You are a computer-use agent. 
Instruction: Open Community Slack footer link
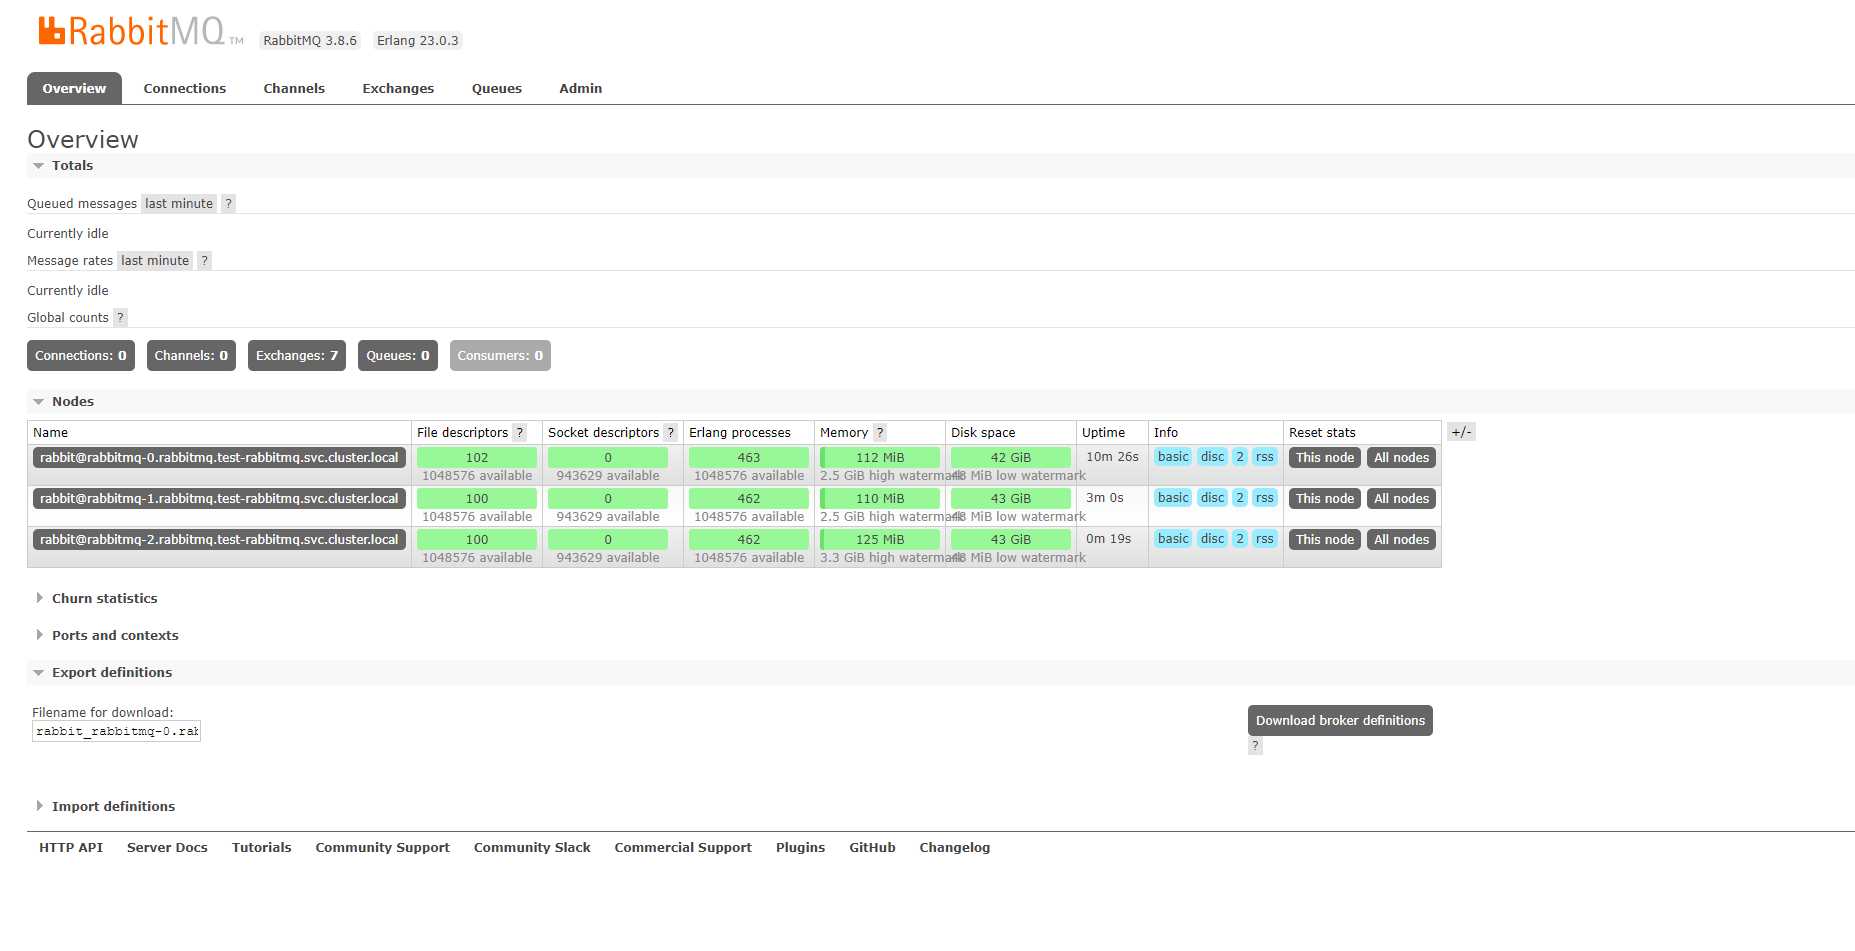(x=532, y=848)
